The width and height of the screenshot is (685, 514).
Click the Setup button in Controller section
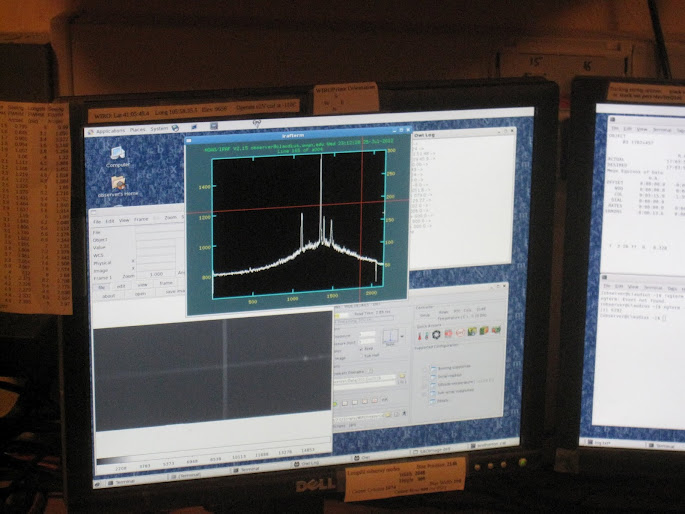pyautogui.click(x=425, y=315)
